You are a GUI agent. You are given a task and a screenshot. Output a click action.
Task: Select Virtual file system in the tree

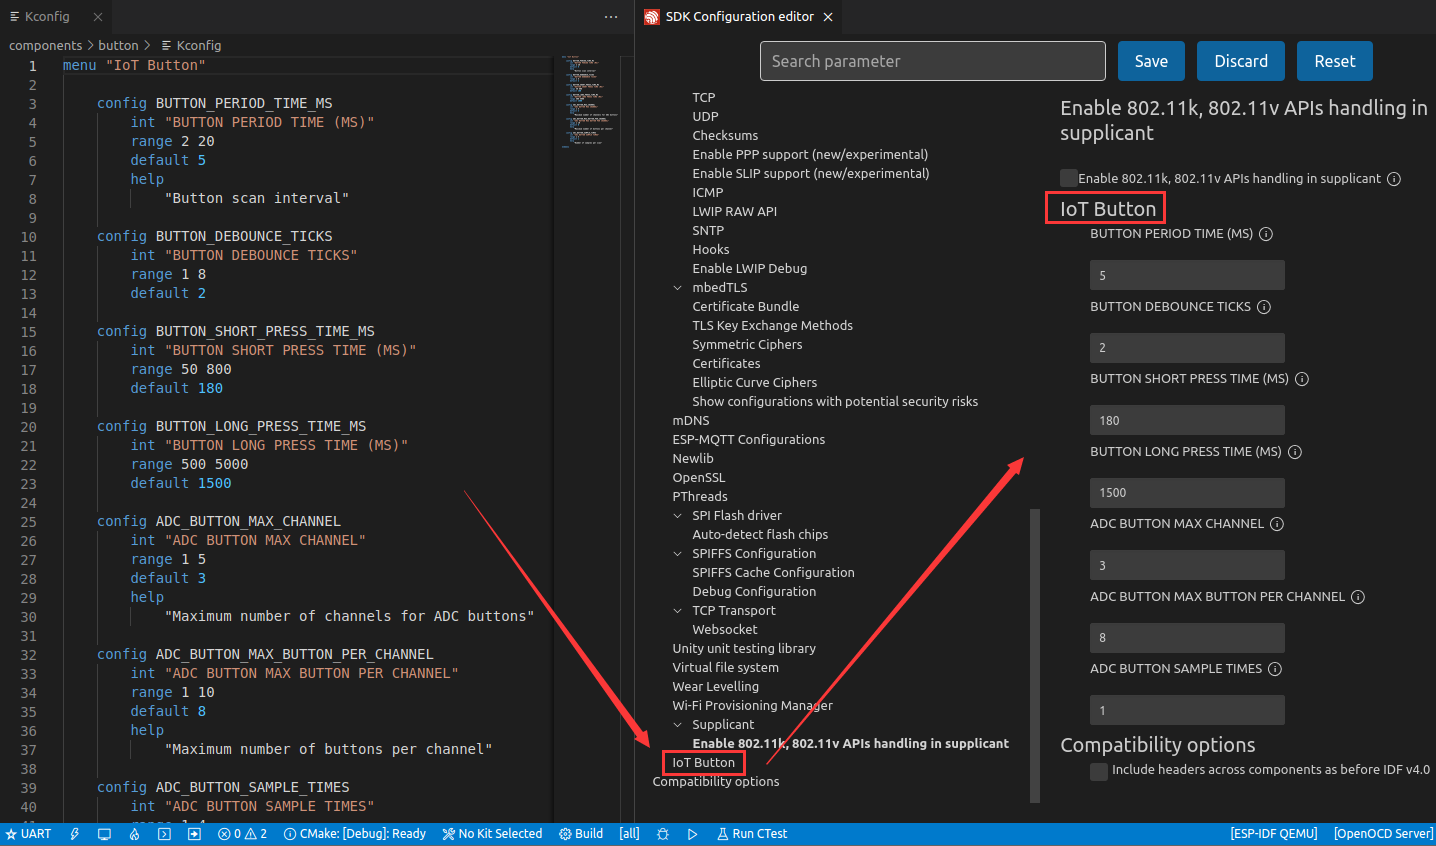[x=726, y=668]
